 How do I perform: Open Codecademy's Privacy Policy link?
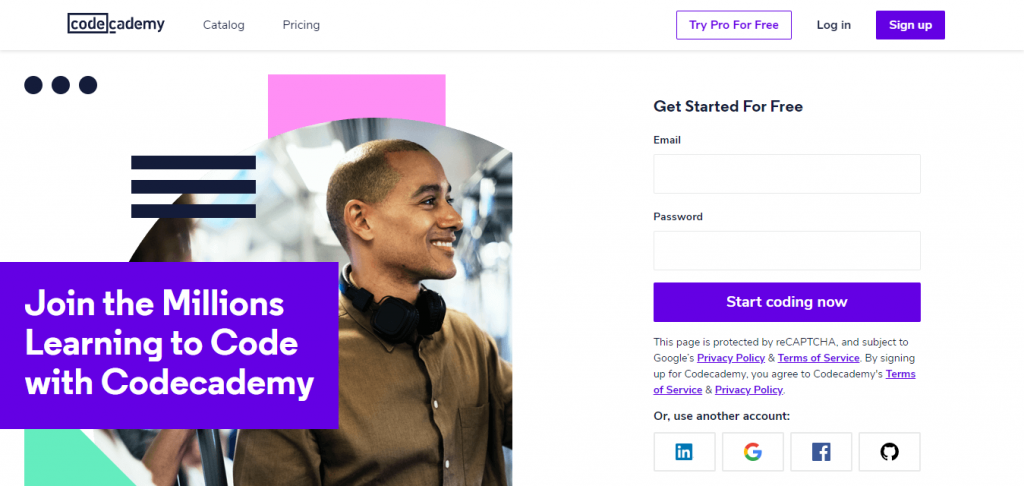[749, 390]
